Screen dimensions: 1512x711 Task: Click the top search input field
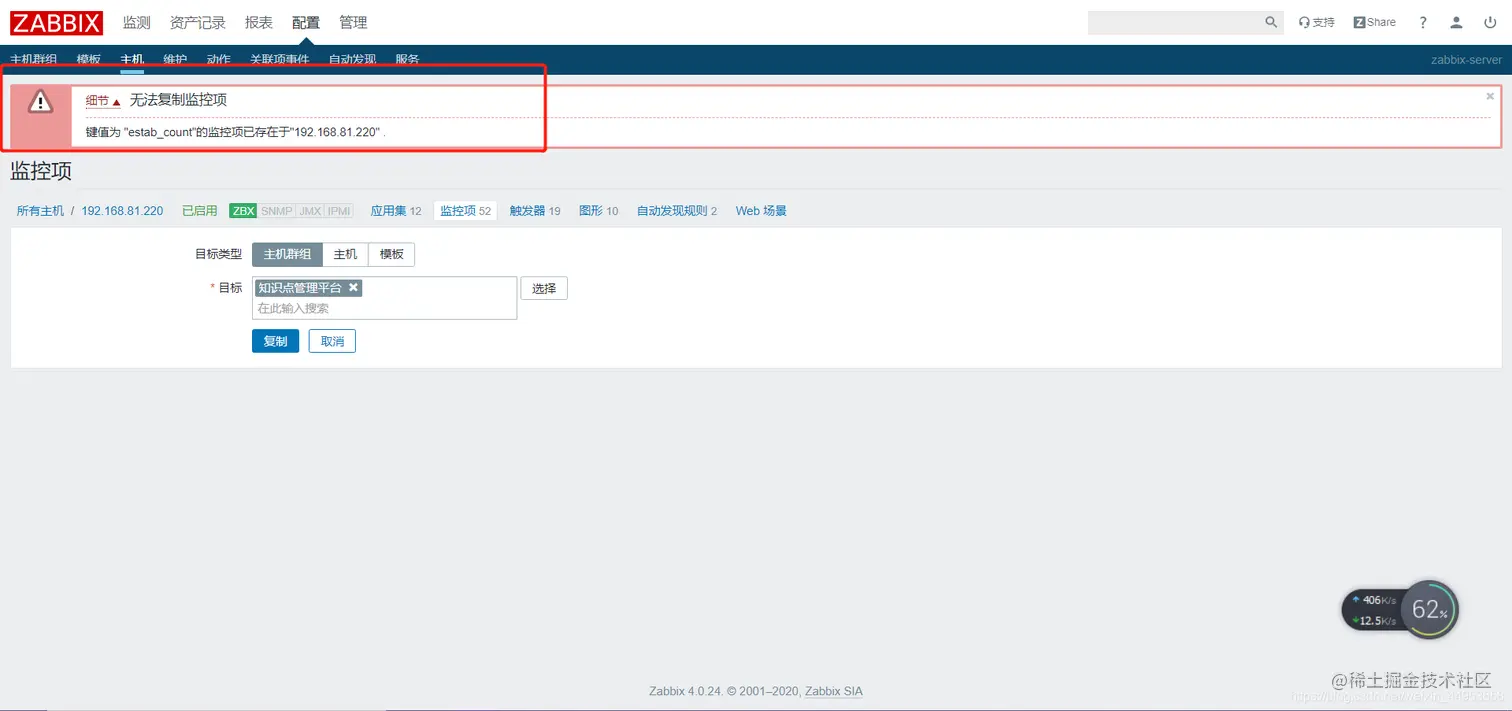coord(1175,22)
